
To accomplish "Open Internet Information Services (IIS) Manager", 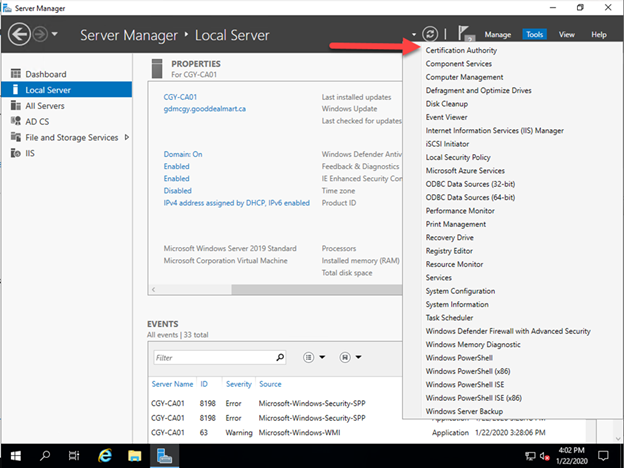I will [x=495, y=131].
